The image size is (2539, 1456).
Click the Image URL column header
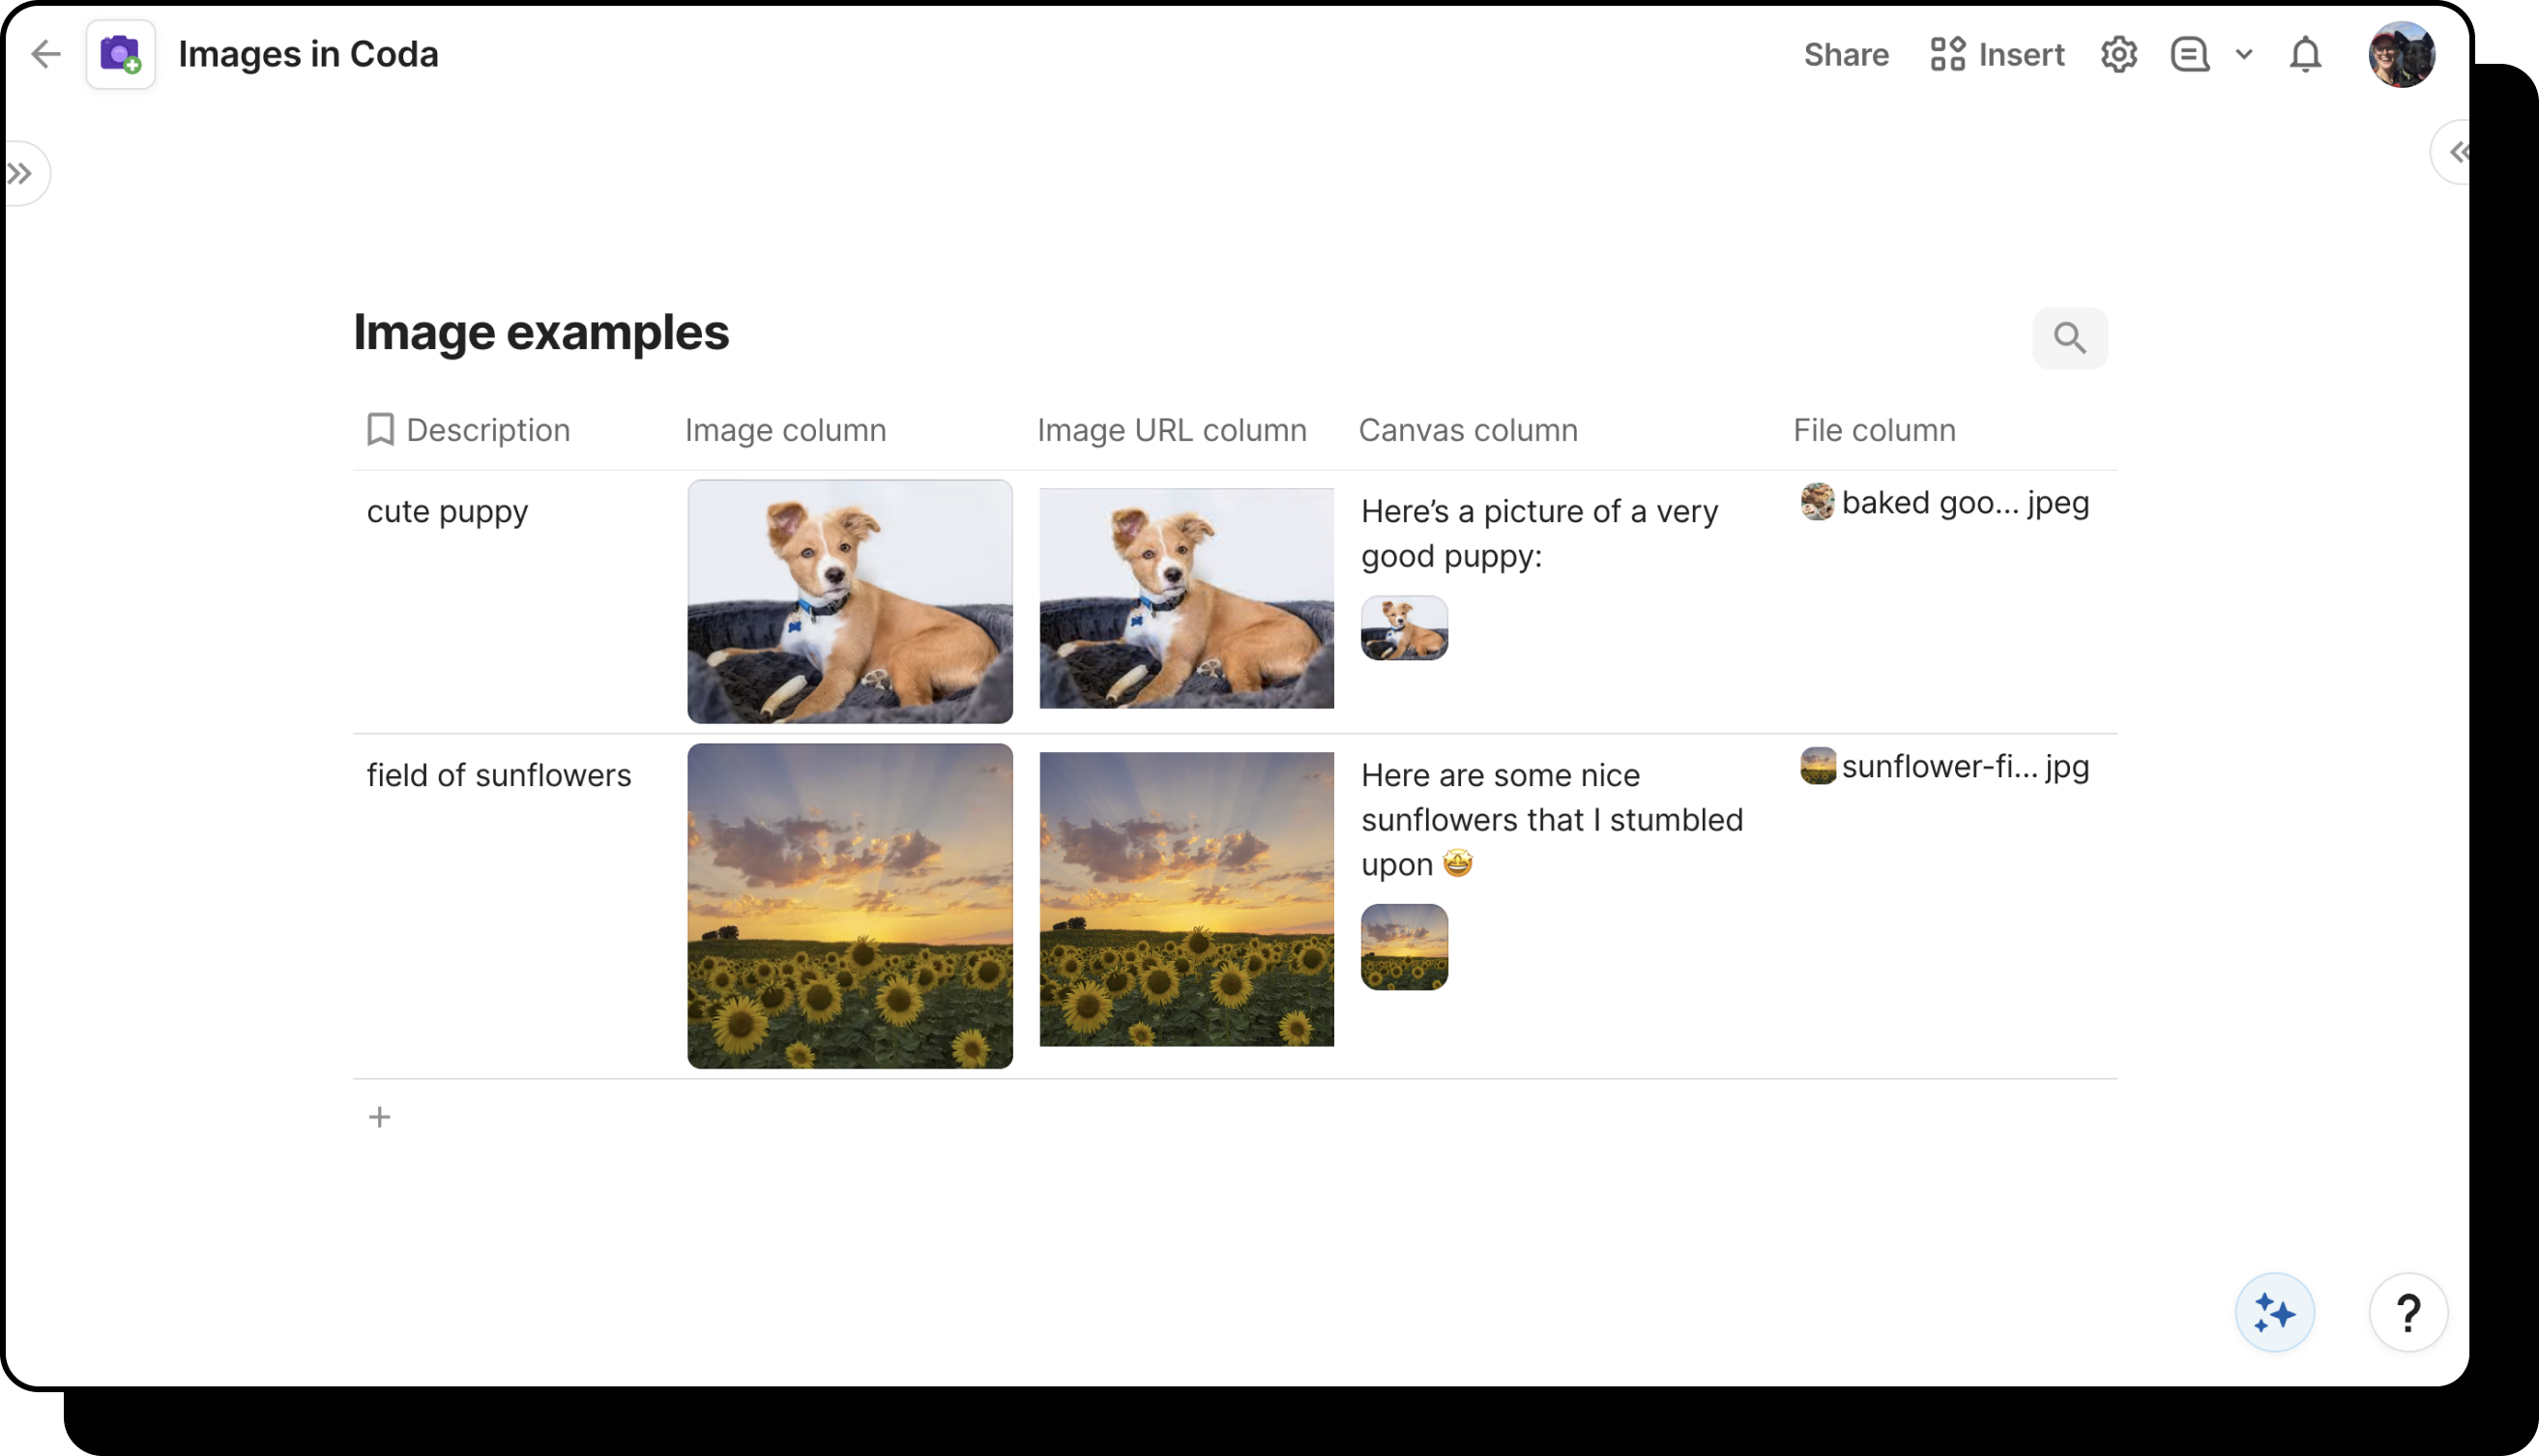(1171, 430)
